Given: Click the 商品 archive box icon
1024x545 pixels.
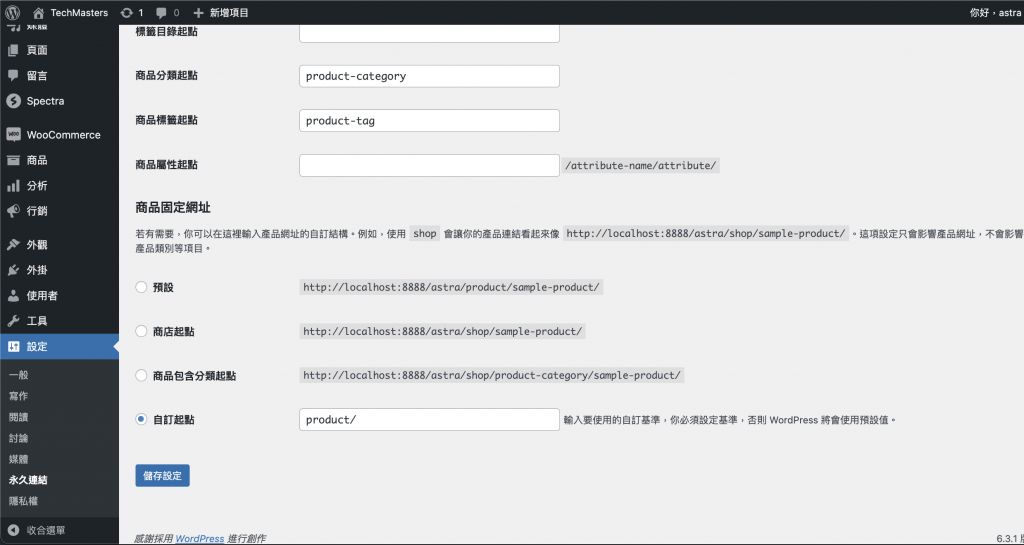Looking at the screenshot, I should click(x=13, y=161).
